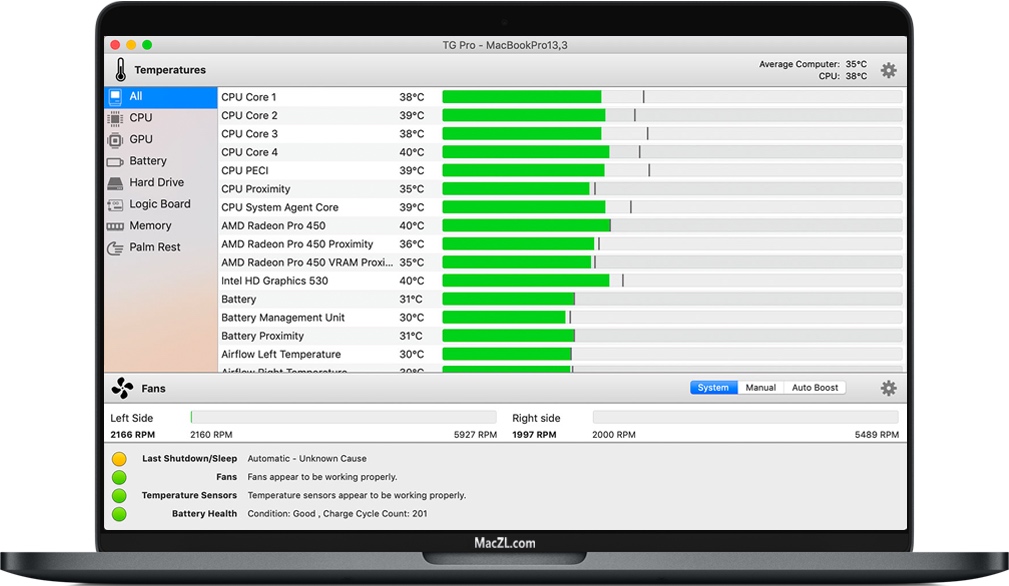Switch fan control to System mode
Viewport: 1009px width, 586px height.
coord(713,388)
